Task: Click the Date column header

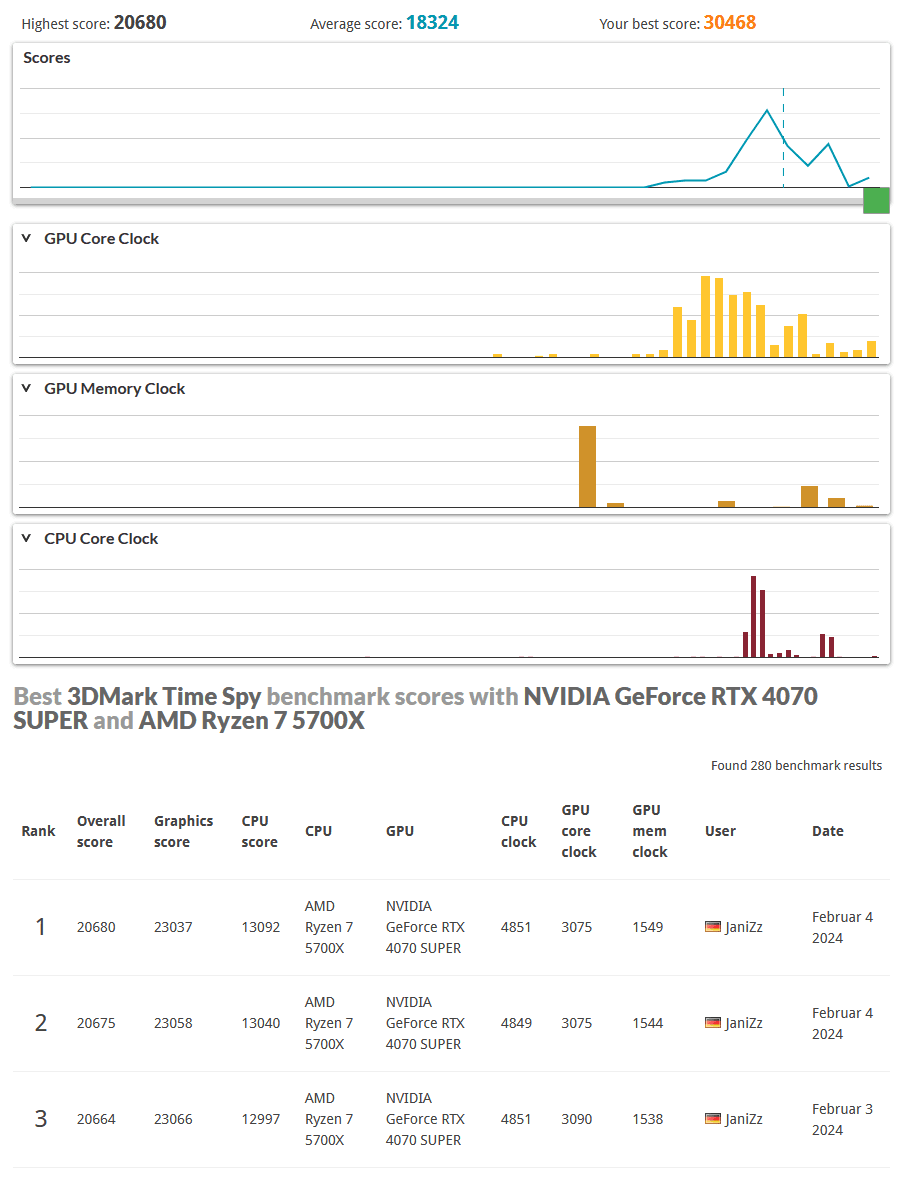Action: point(827,831)
